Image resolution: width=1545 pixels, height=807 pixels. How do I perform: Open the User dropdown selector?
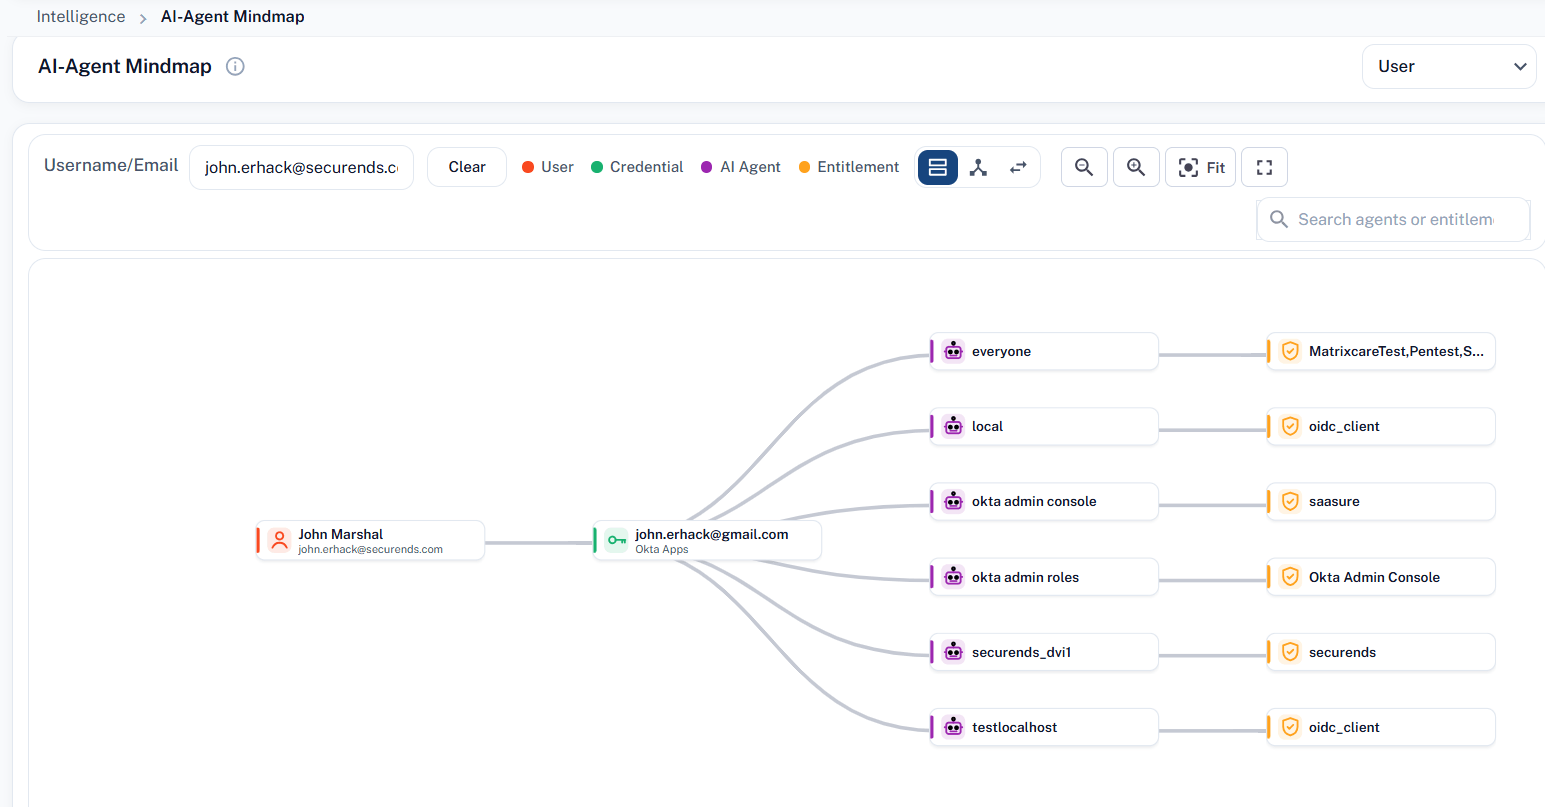click(x=1449, y=67)
